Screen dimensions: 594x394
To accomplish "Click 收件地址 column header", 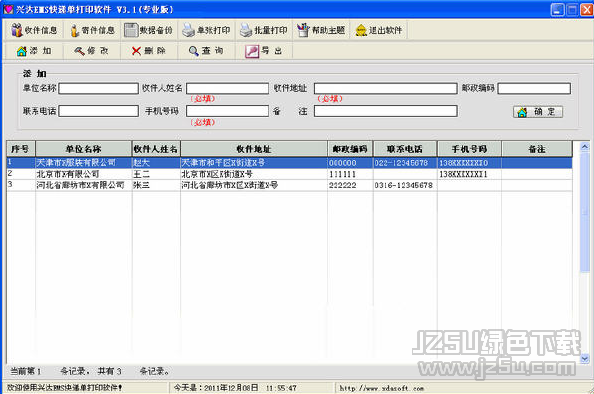I will click(x=254, y=149).
